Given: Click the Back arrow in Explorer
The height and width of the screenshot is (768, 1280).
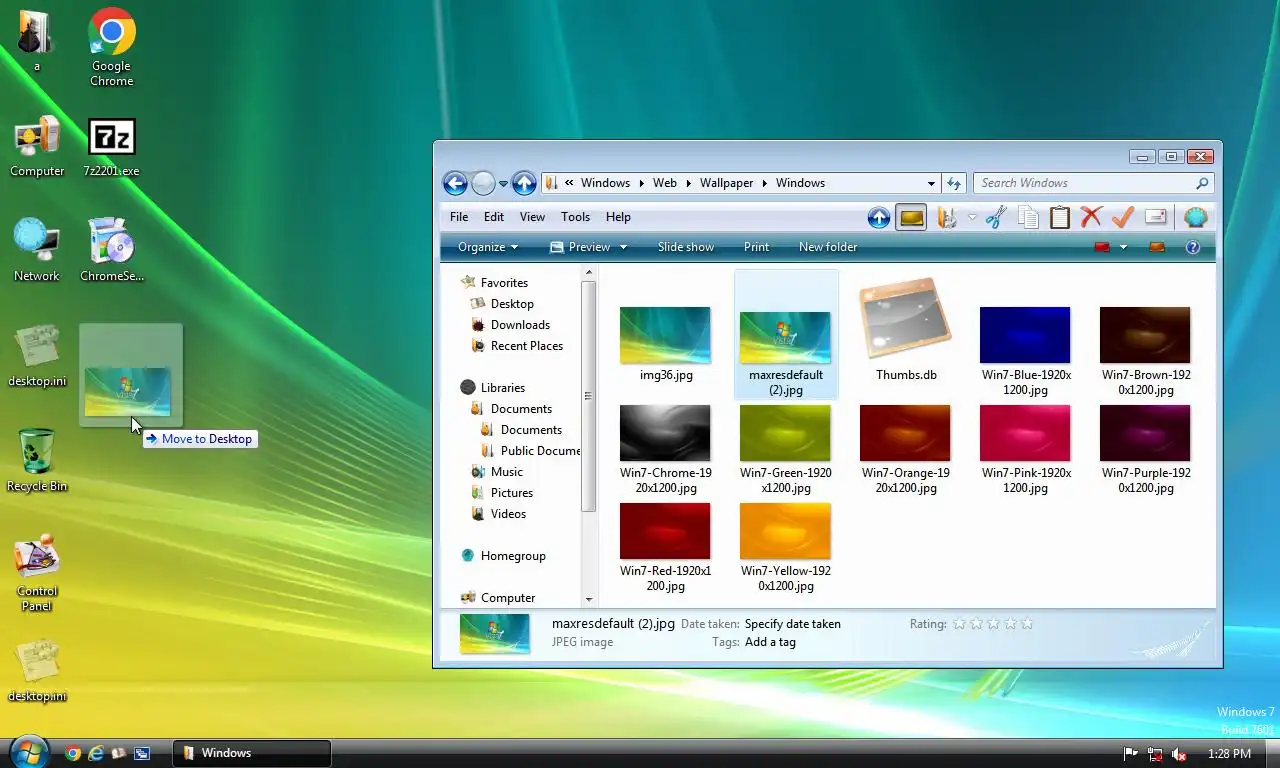Looking at the screenshot, I should [455, 183].
